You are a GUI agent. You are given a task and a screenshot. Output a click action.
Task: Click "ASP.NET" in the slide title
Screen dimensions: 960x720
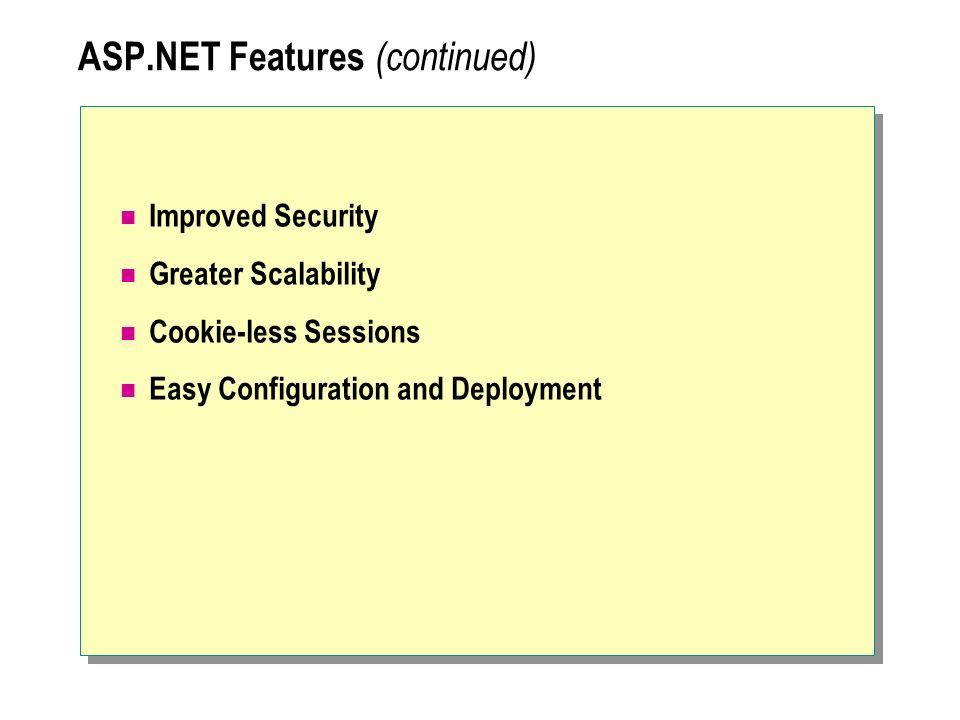tap(149, 57)
